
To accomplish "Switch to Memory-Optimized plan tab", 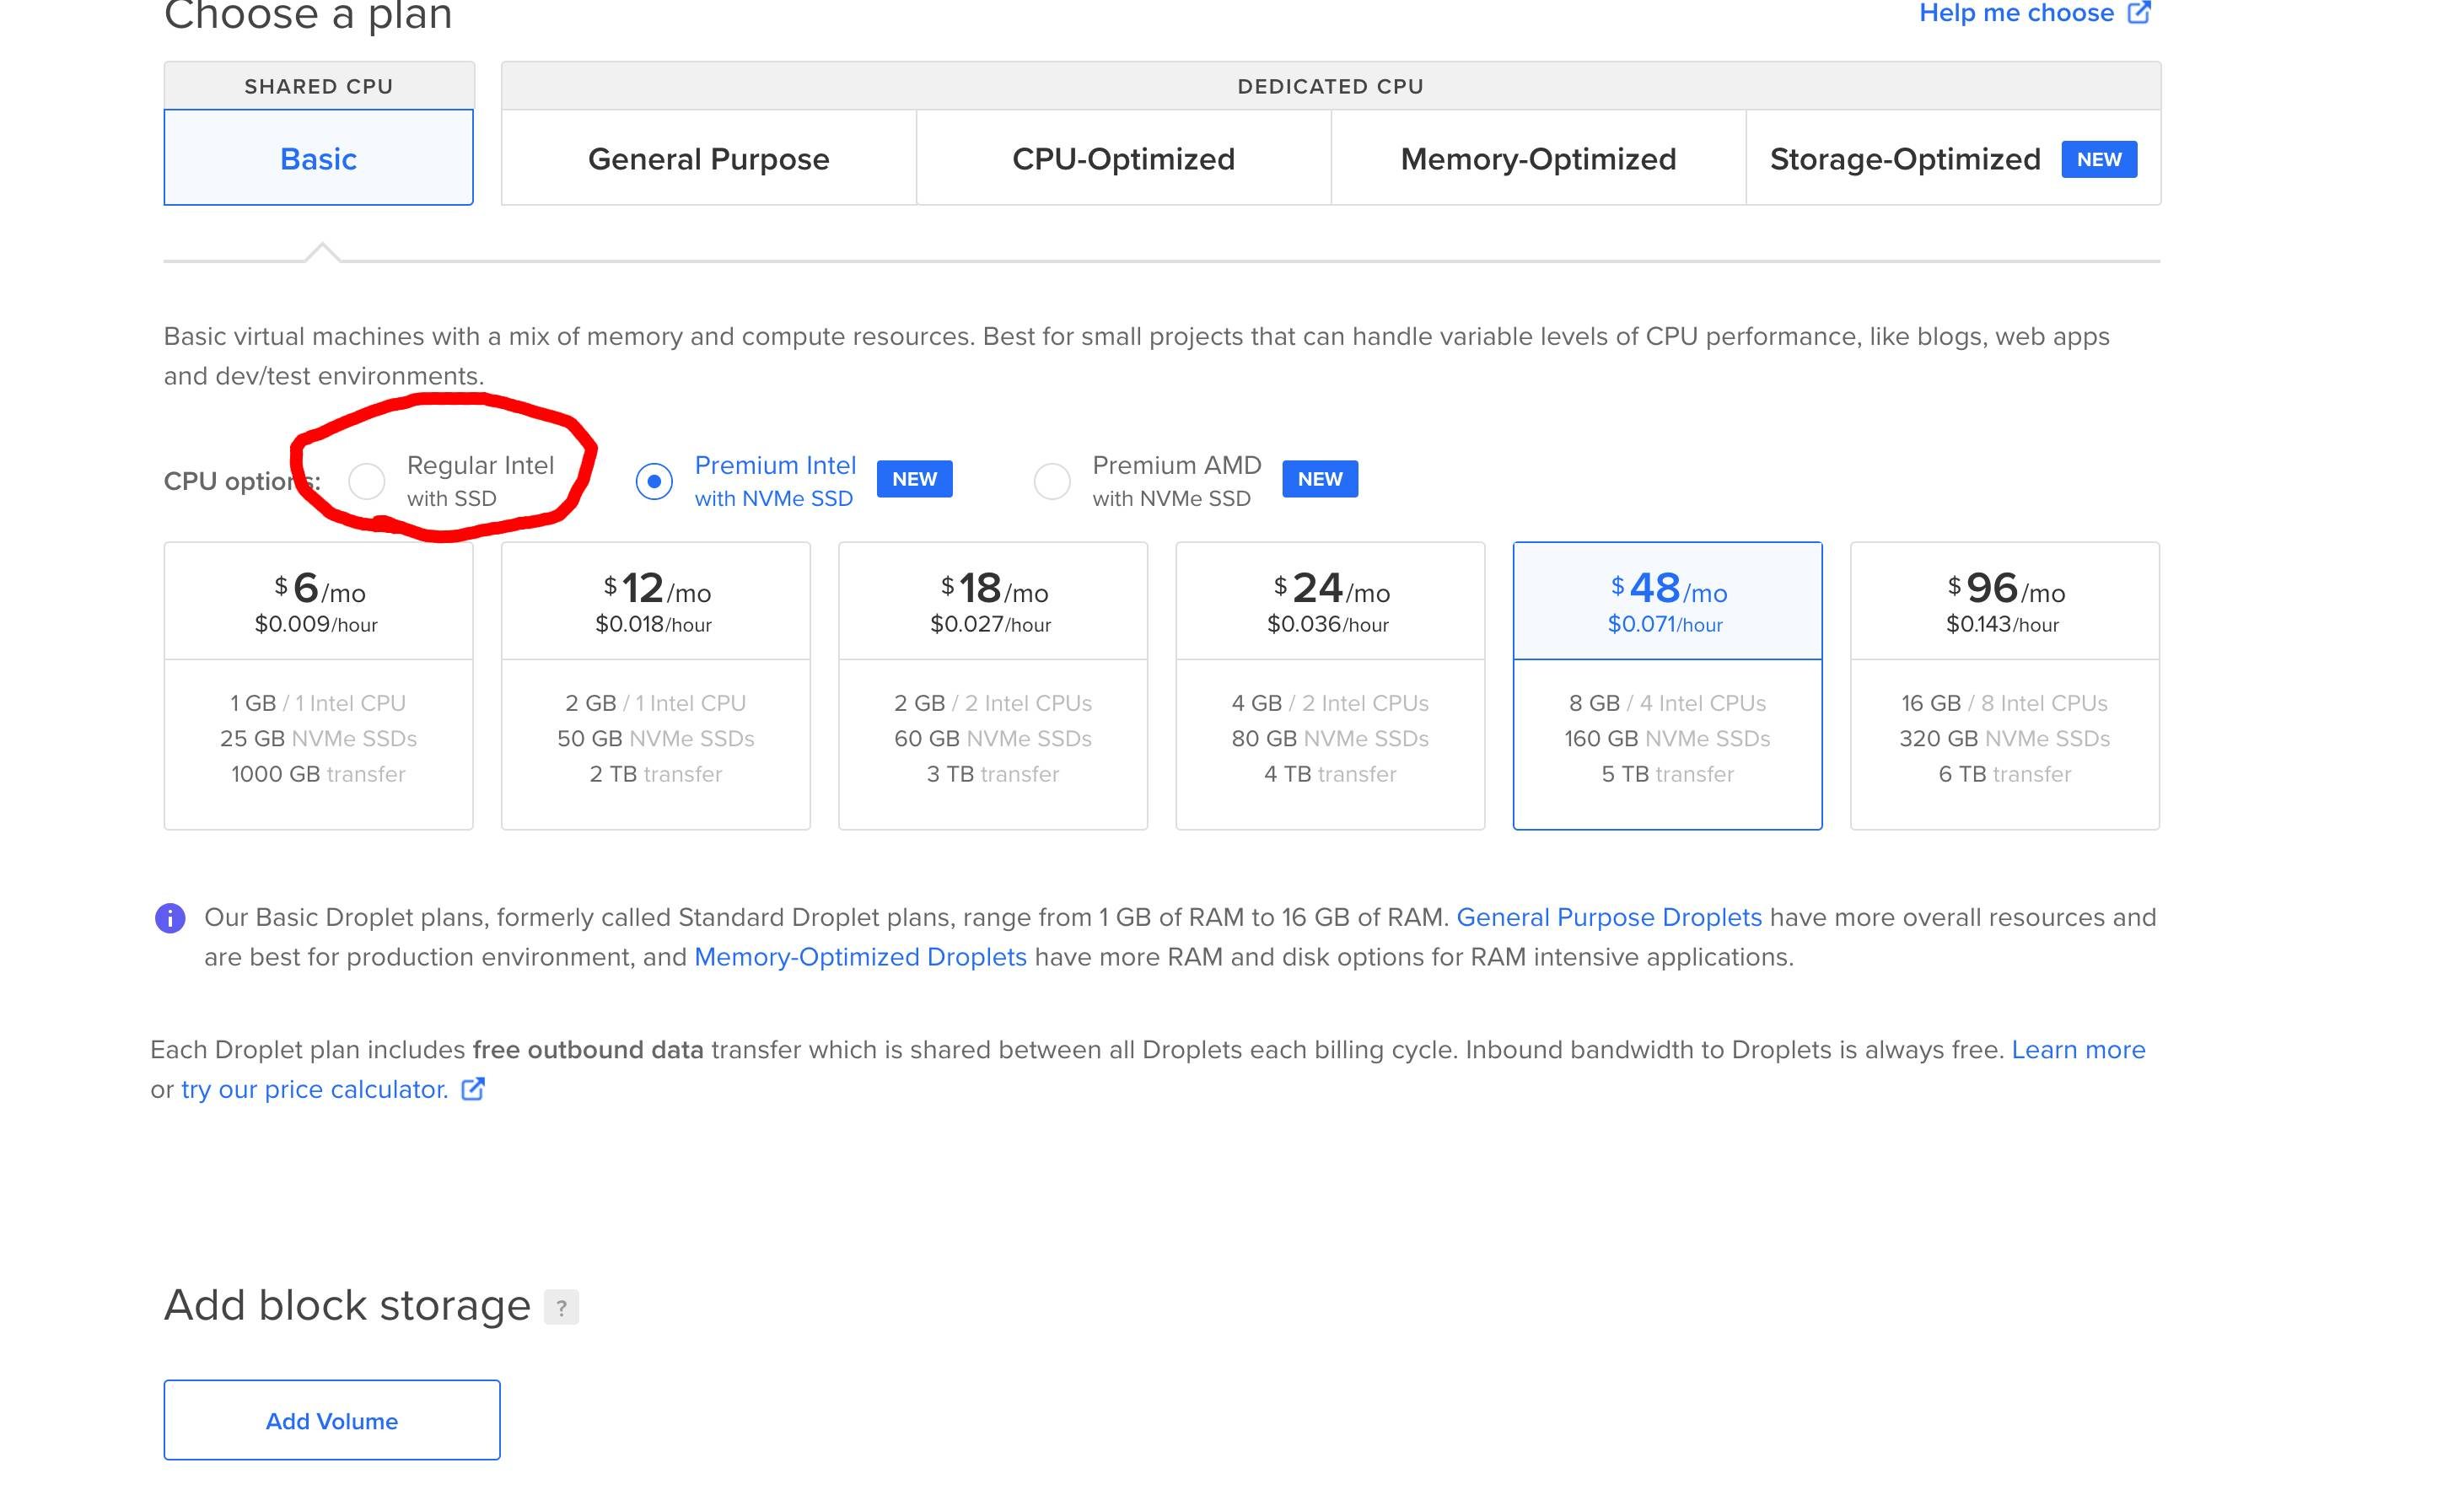I will click(1538, 158).
